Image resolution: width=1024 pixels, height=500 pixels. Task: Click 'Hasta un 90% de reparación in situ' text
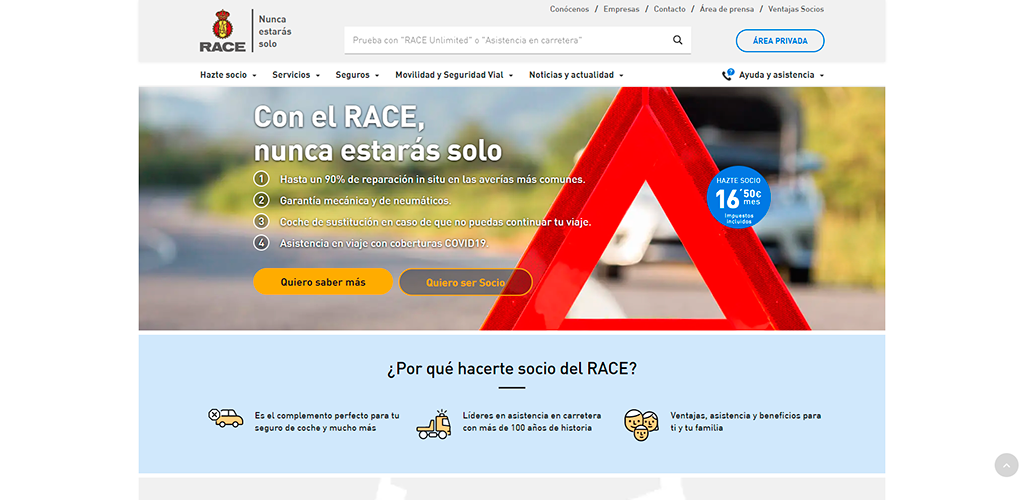[x=432, y=179]
